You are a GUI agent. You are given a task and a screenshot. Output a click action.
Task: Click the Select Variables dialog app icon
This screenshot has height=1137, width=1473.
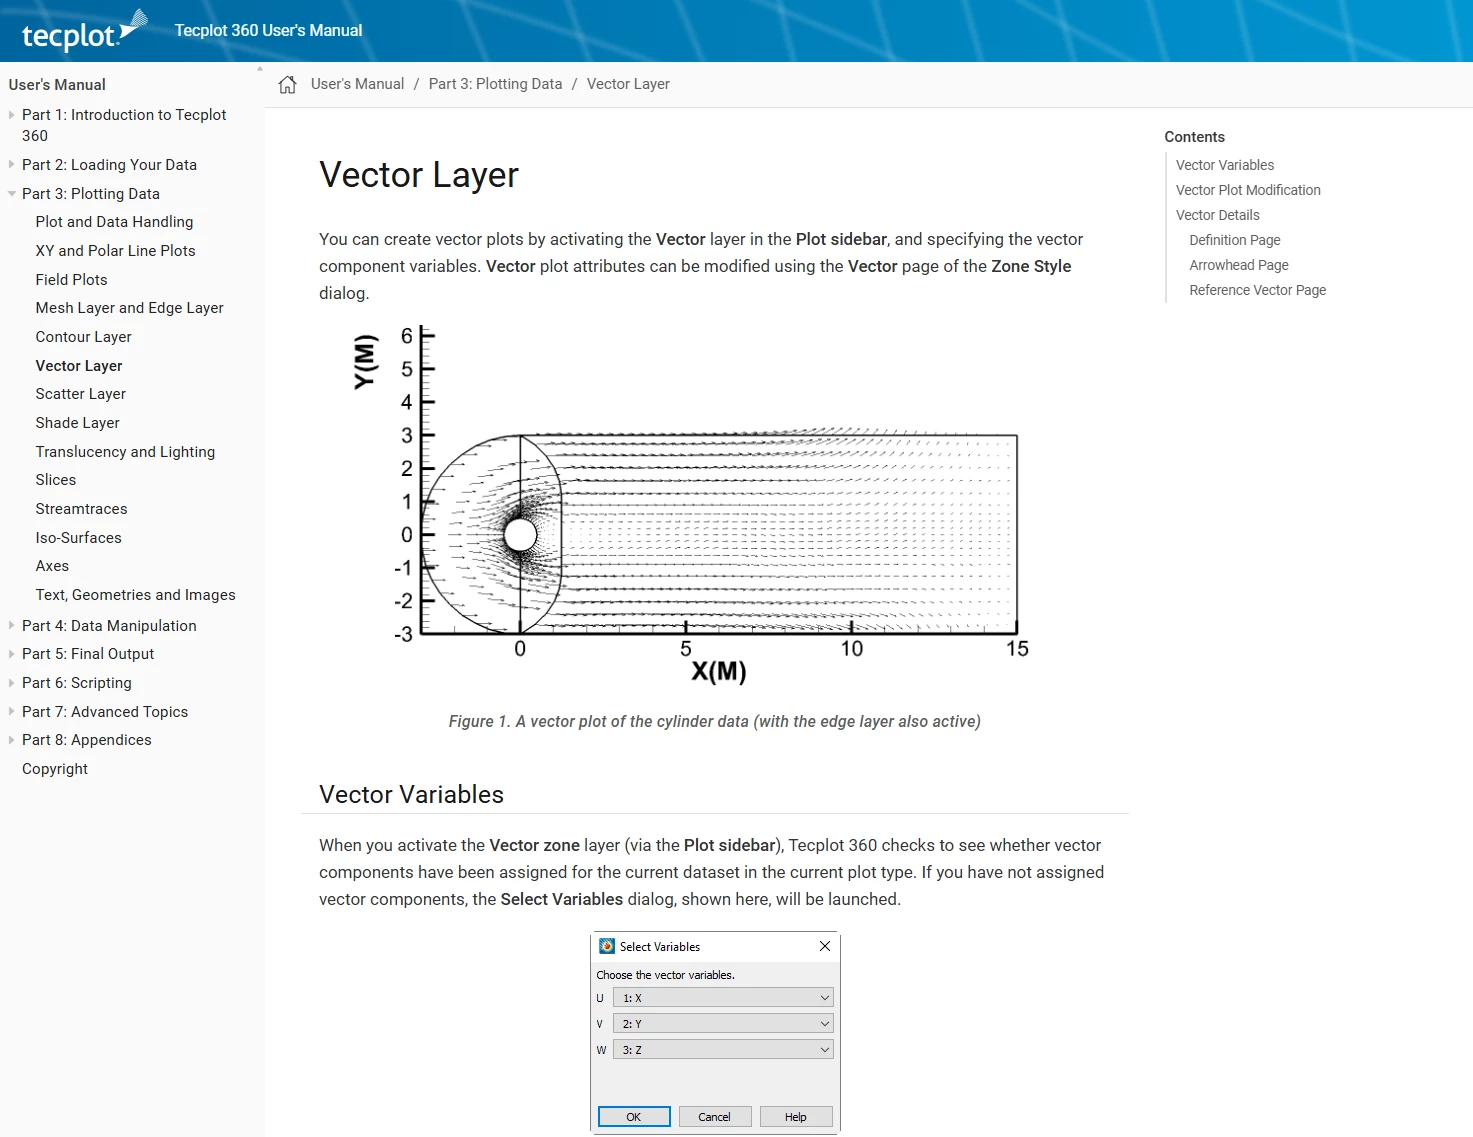point(607,946)
